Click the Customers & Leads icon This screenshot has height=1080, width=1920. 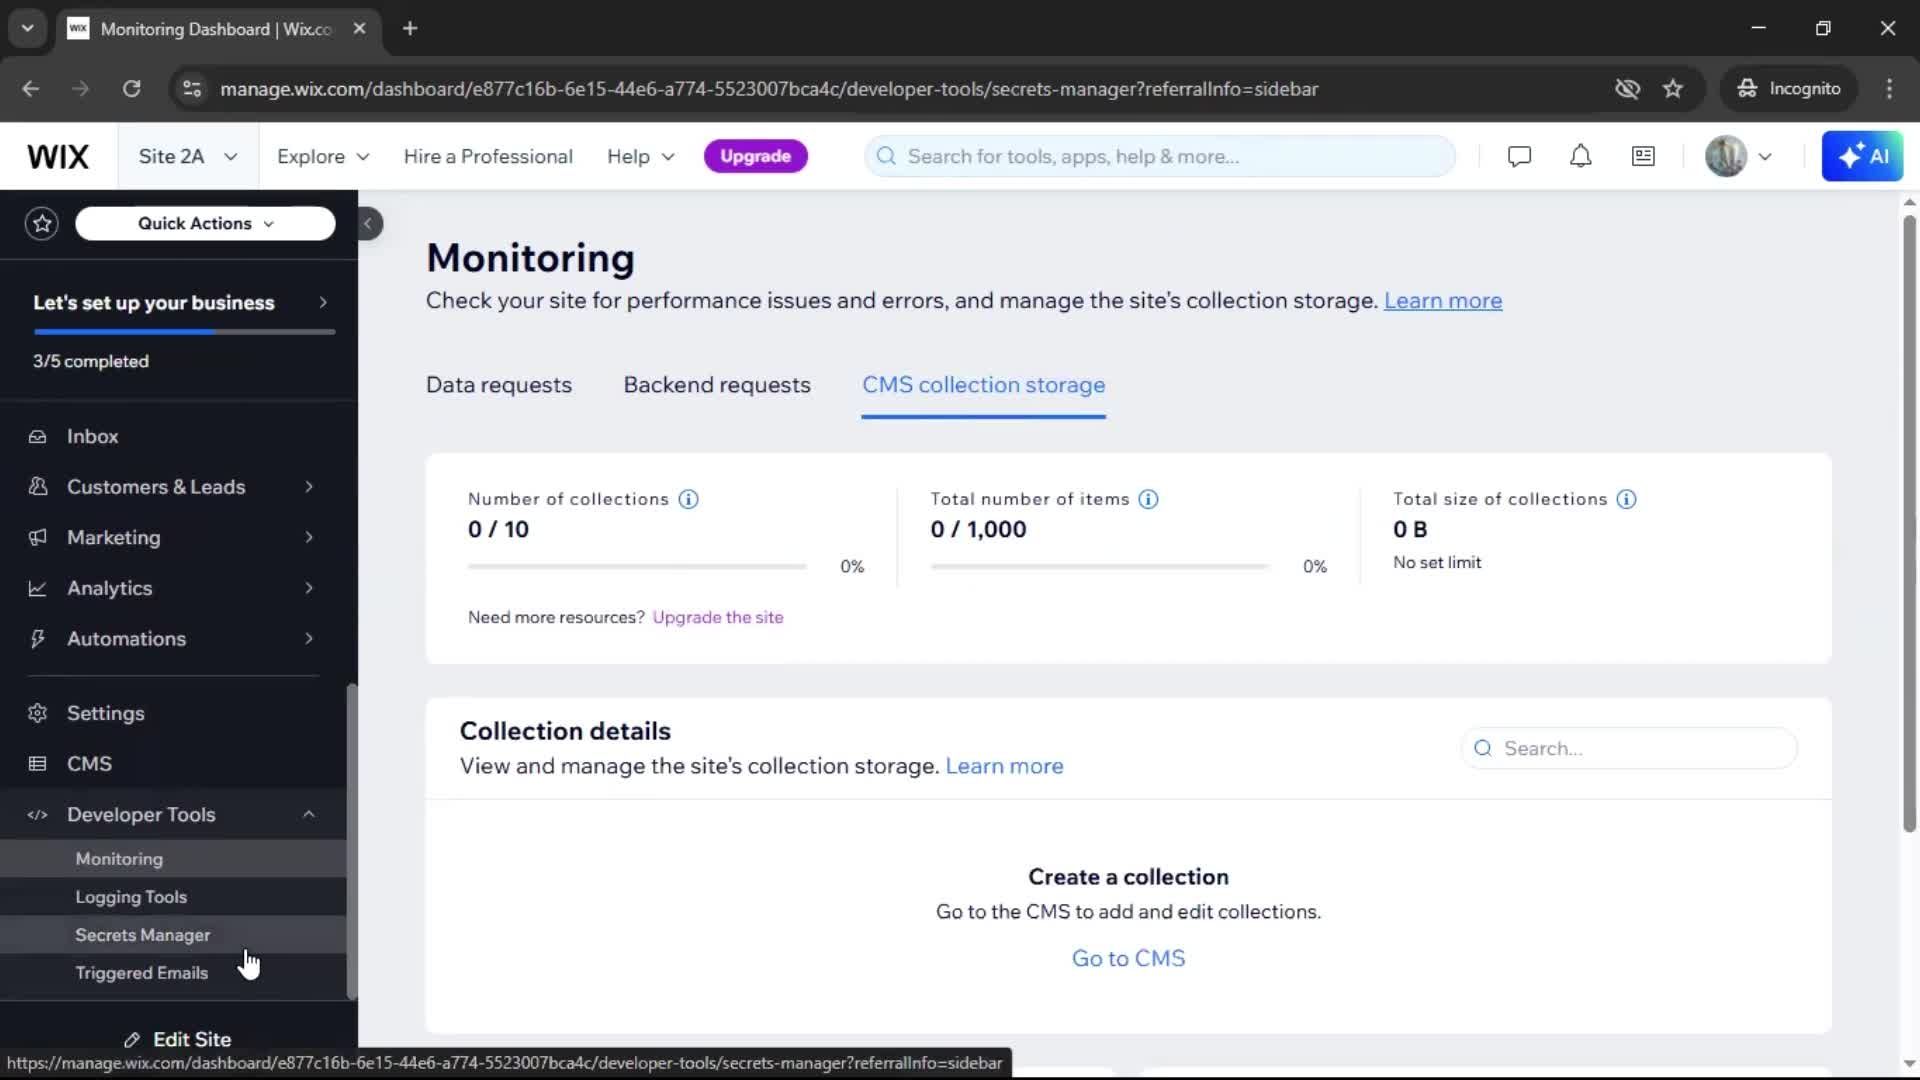pyautogui.click(x=38, y=487)
